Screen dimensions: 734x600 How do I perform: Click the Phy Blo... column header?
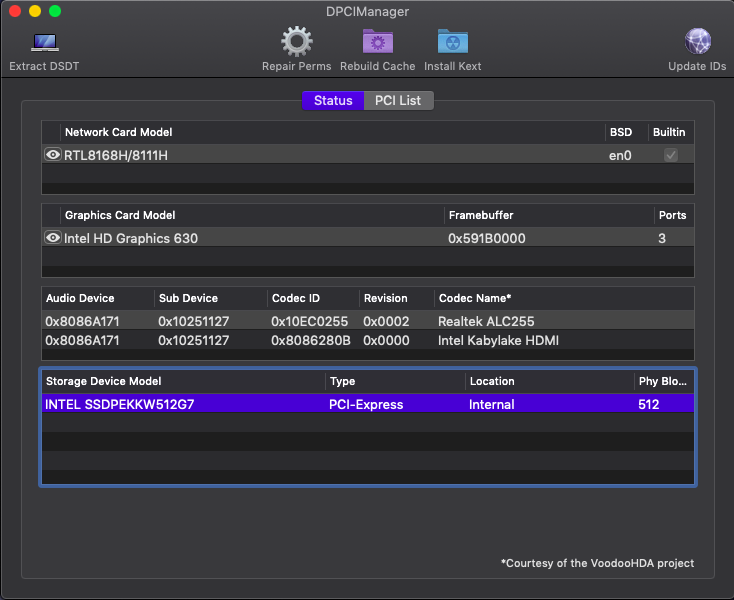point(662,381)
